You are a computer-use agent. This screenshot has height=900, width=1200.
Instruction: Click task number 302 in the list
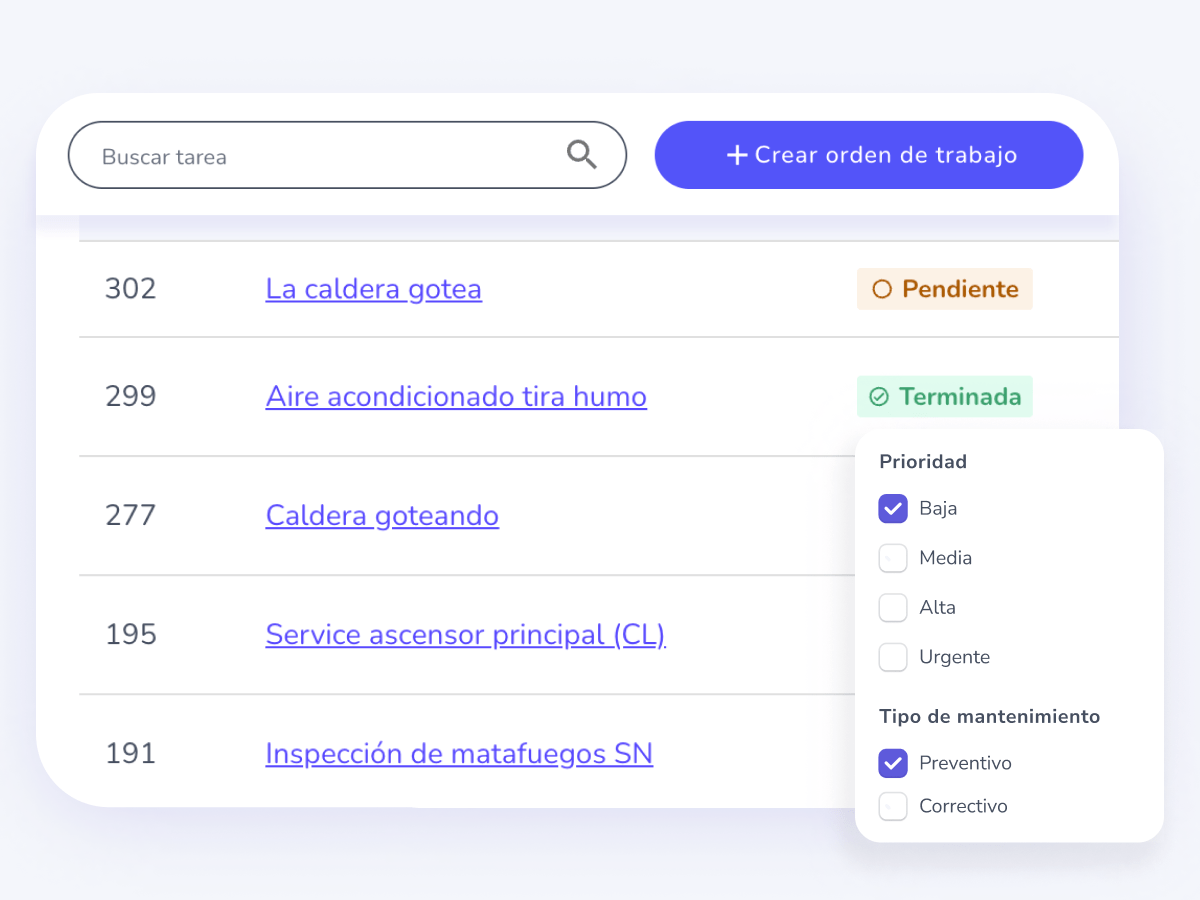[x=131, y=289]
